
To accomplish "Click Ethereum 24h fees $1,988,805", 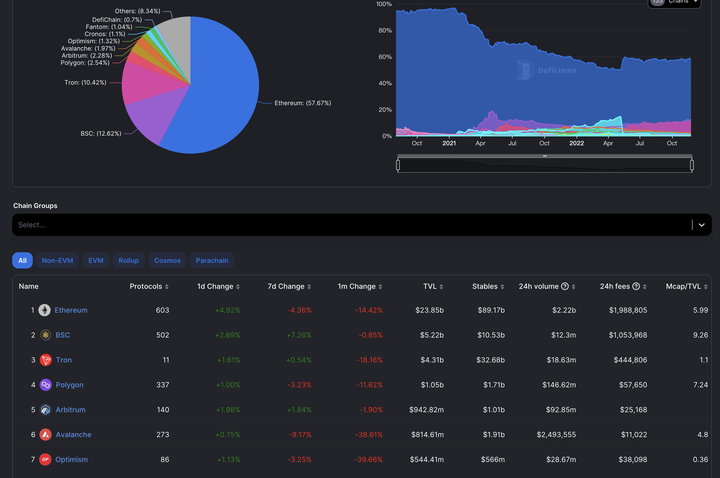I will (628, 310).
